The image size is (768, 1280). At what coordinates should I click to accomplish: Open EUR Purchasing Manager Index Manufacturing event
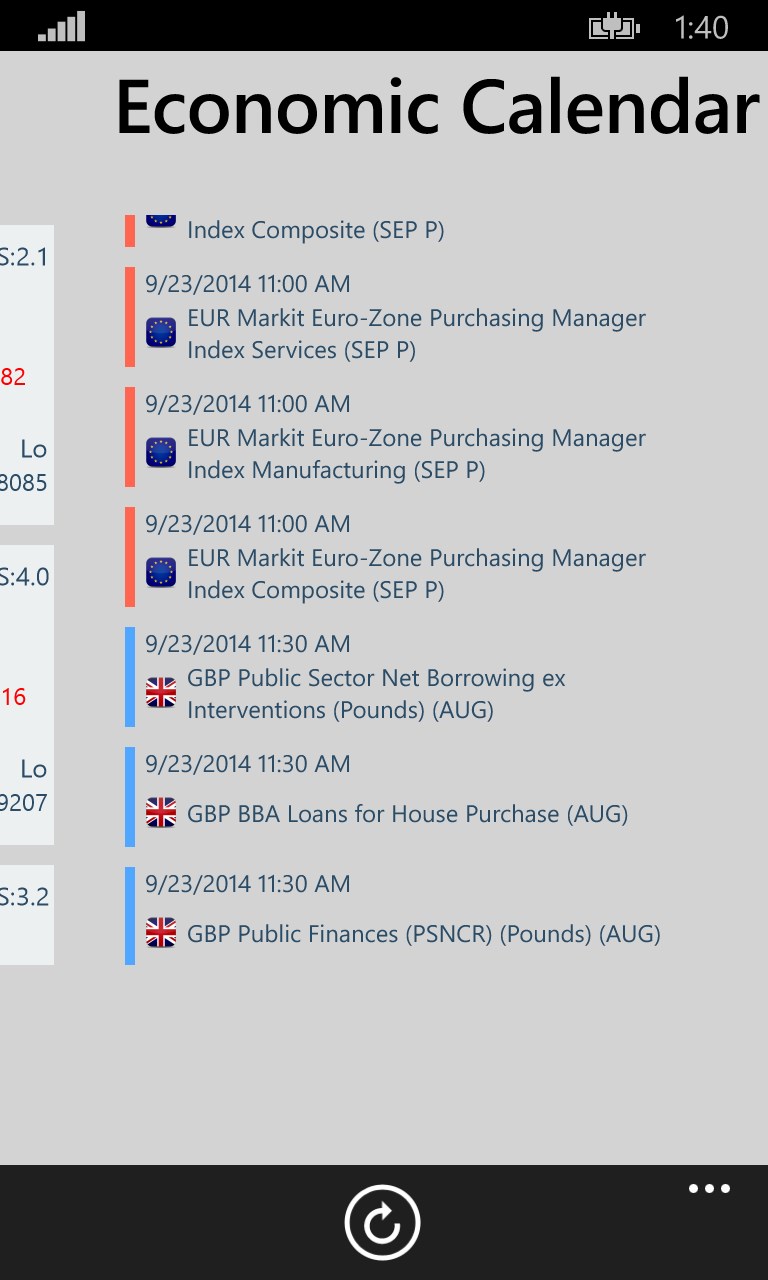tap(416, 454)
